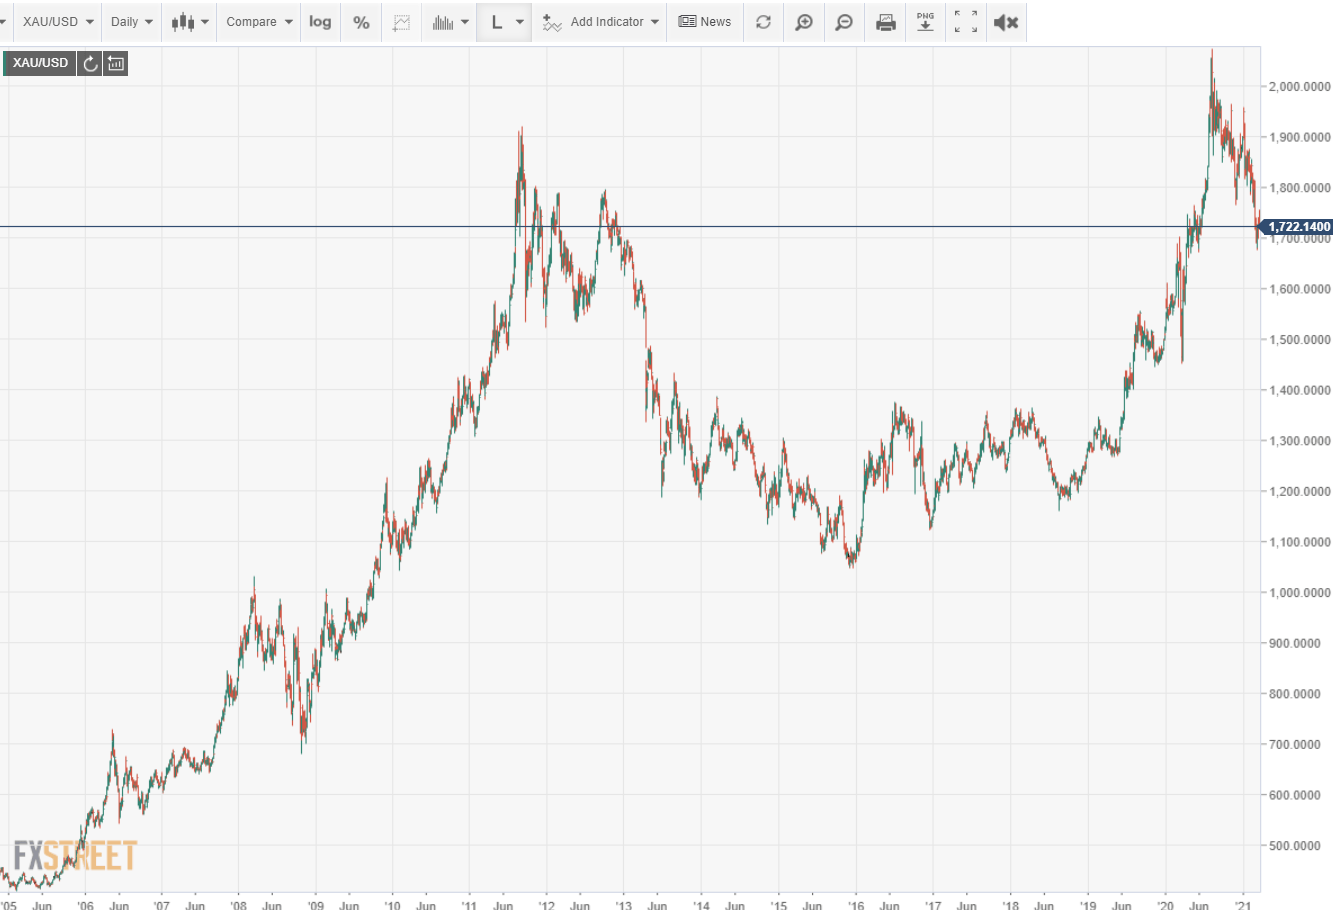Zoom out of the chart

coord(844,22)
